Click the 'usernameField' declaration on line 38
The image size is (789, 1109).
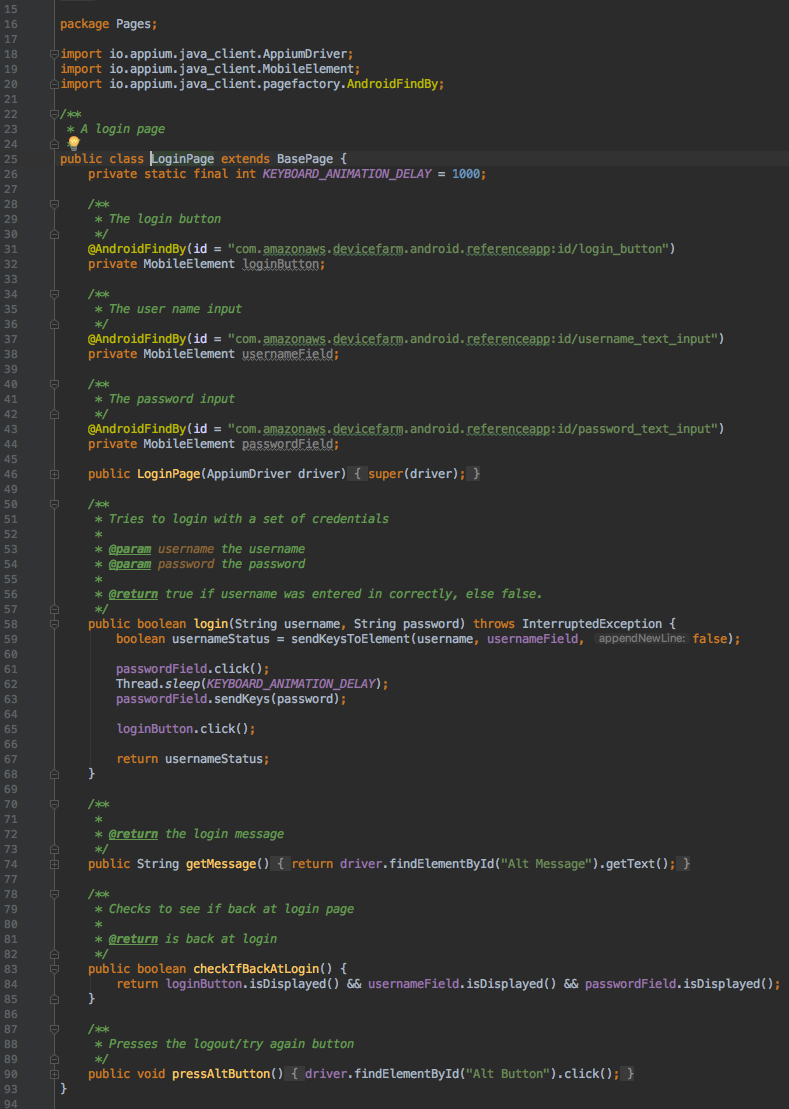coord(288,354)
